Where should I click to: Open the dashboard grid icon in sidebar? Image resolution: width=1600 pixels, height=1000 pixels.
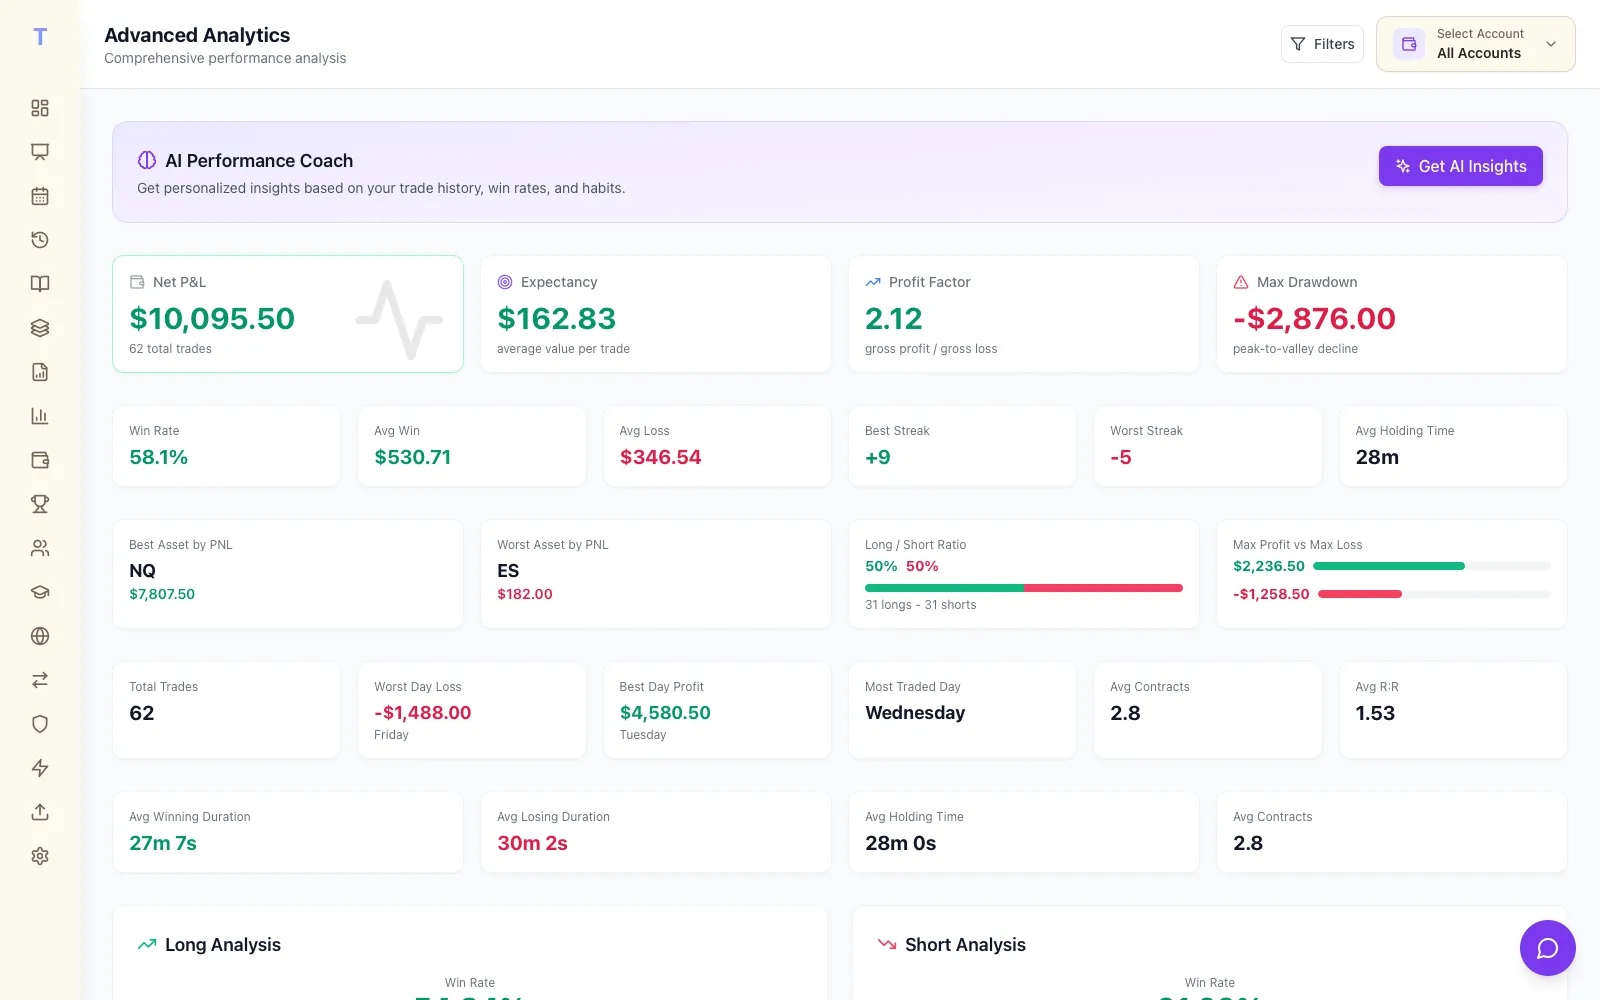pos(40,108)
